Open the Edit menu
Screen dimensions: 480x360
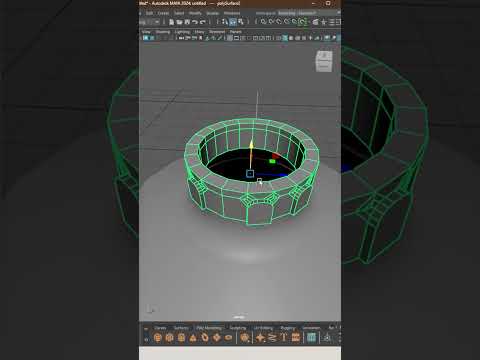[149, 13]
